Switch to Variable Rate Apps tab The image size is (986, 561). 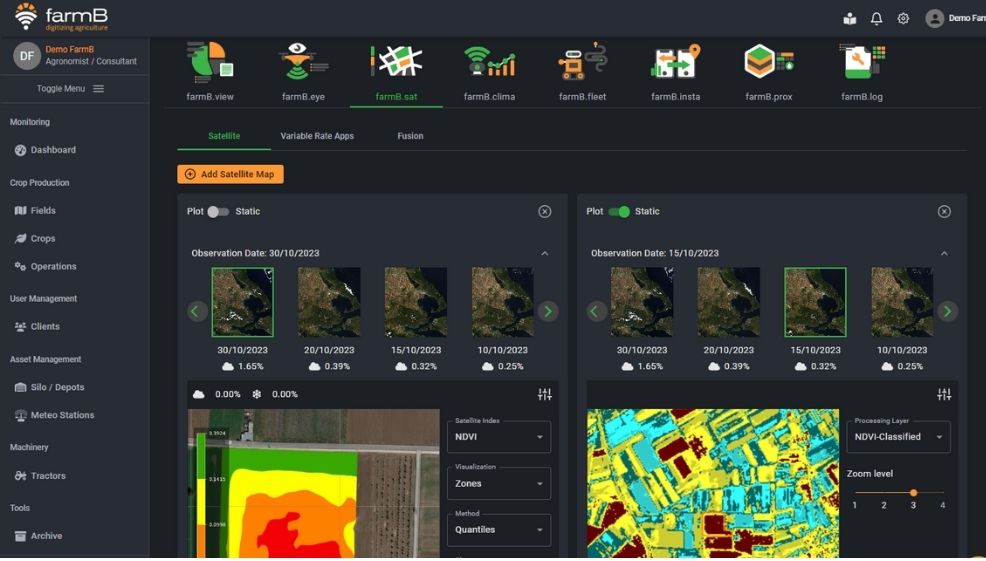[x=317, y=136]
